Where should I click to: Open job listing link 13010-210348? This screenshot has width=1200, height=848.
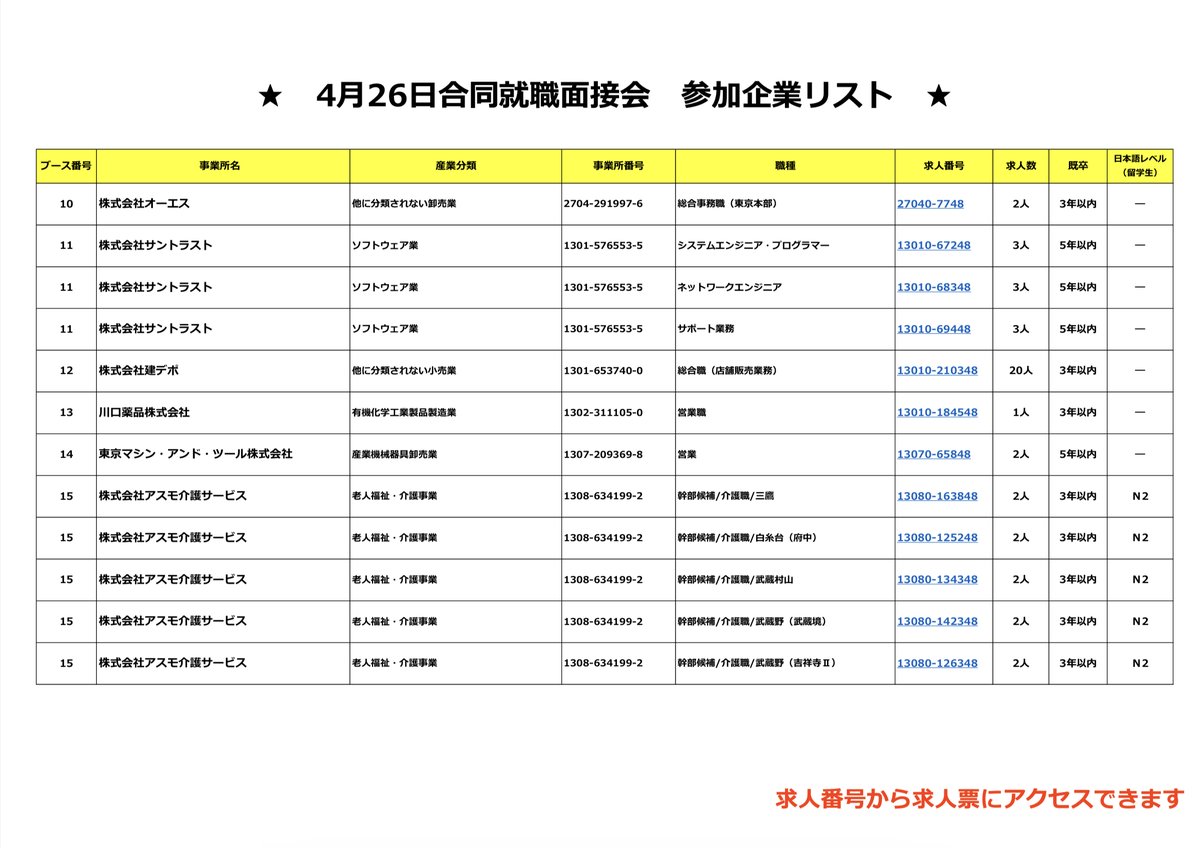click(x=937, y=371)
